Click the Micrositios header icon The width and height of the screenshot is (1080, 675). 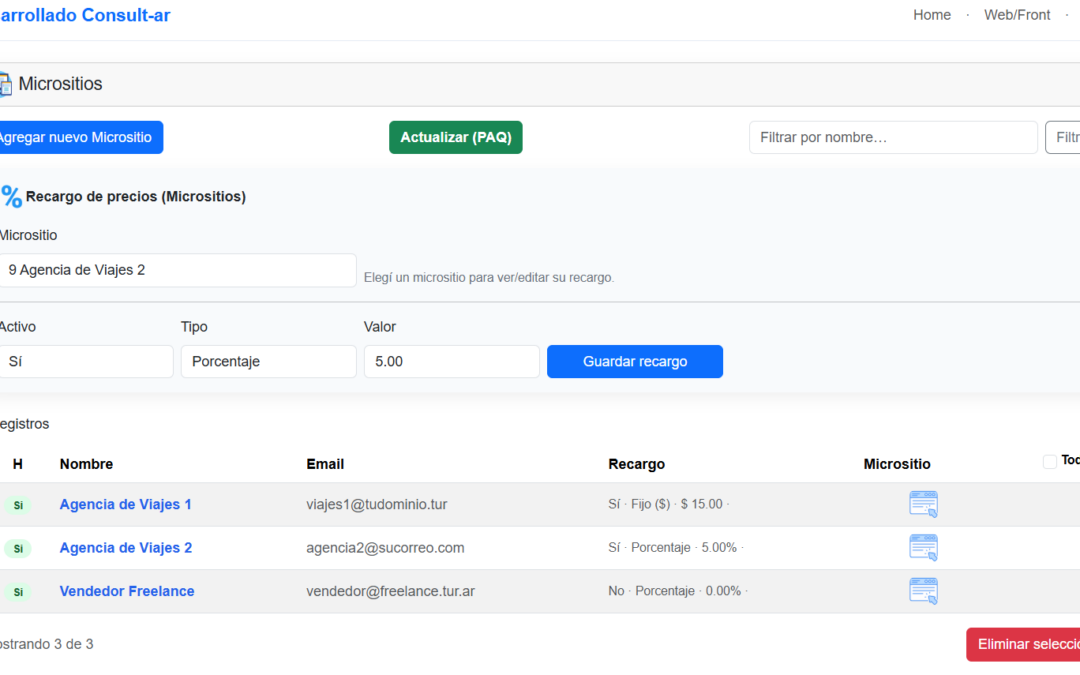5,85
